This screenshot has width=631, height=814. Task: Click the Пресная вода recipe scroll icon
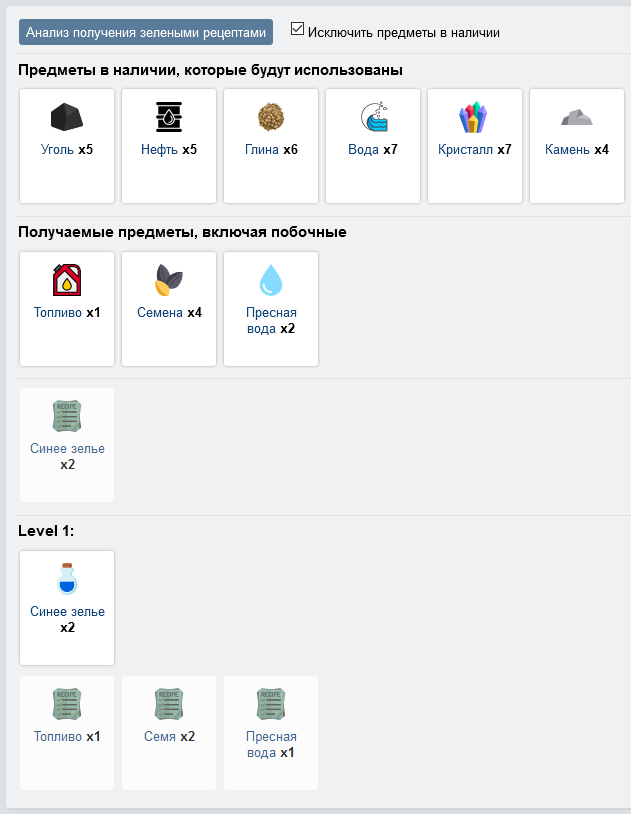point(271,704)
